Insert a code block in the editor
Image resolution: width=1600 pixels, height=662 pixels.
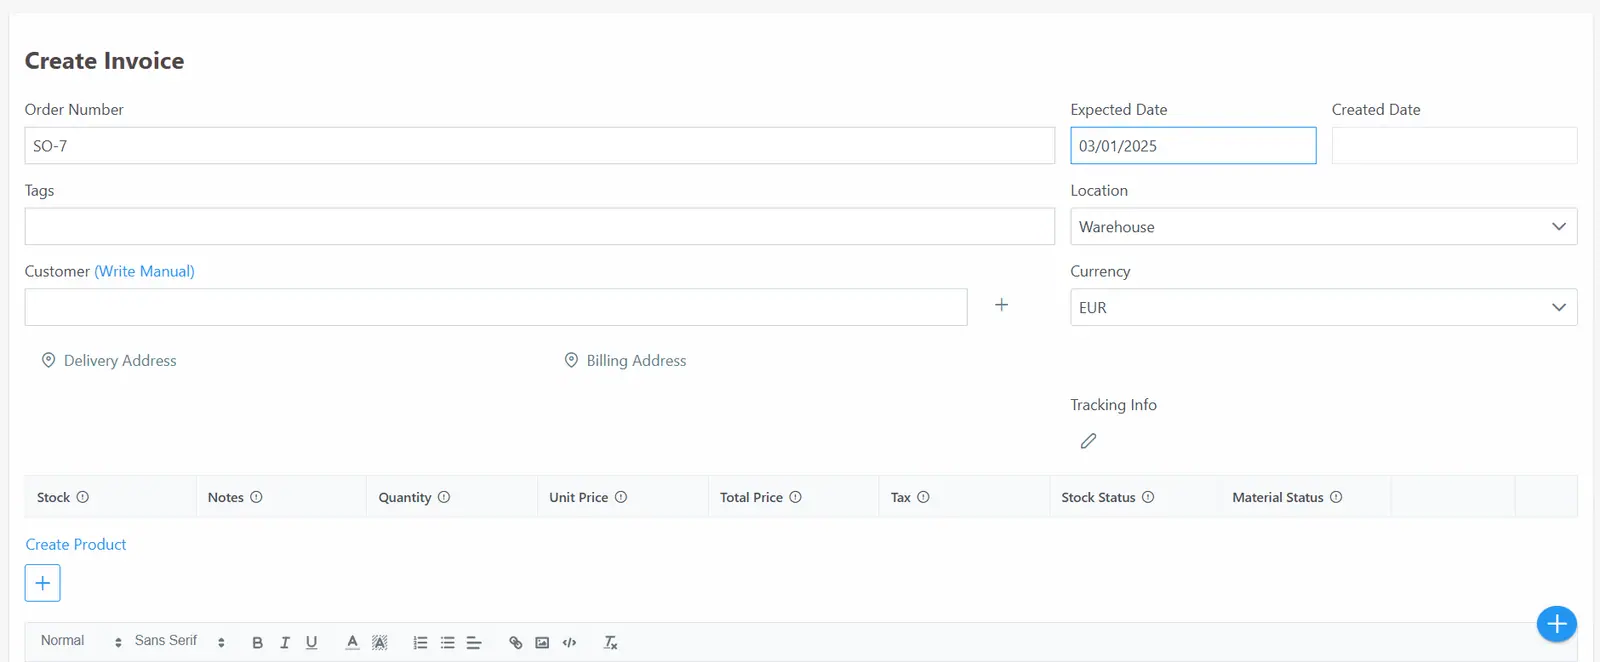[570, 643]
